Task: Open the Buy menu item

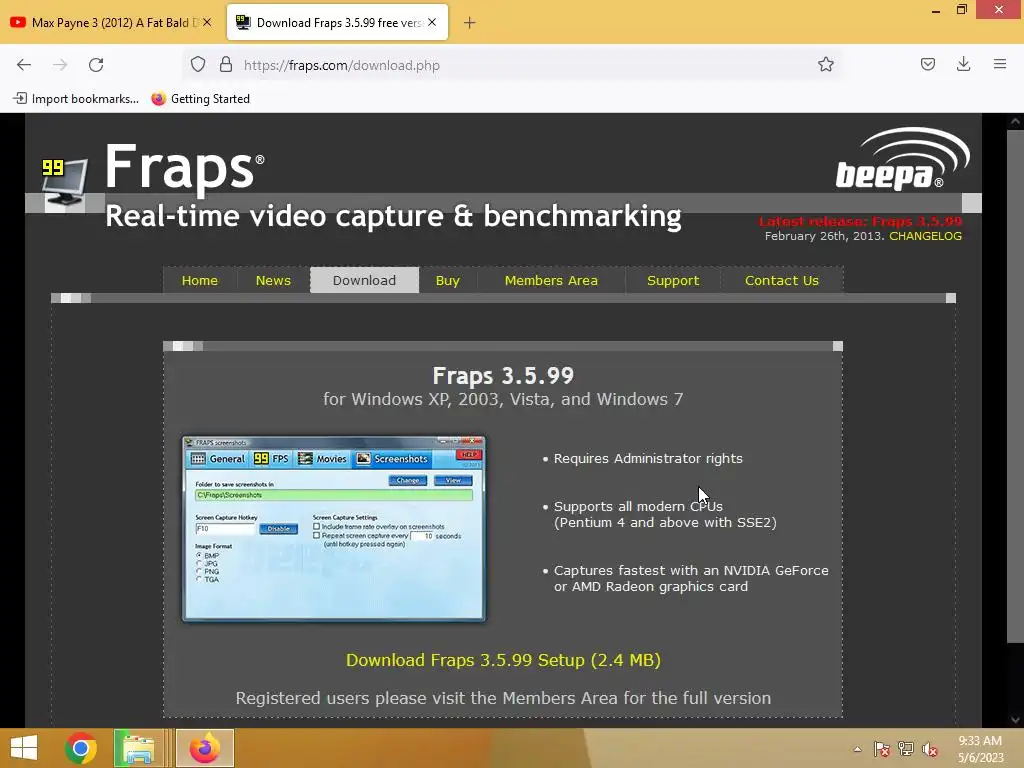Action: pyautogui.click(x=448, y=280)
